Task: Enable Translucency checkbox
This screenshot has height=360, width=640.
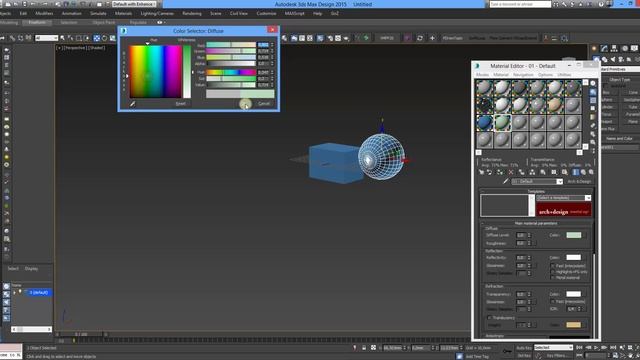Action: point(489,318)
